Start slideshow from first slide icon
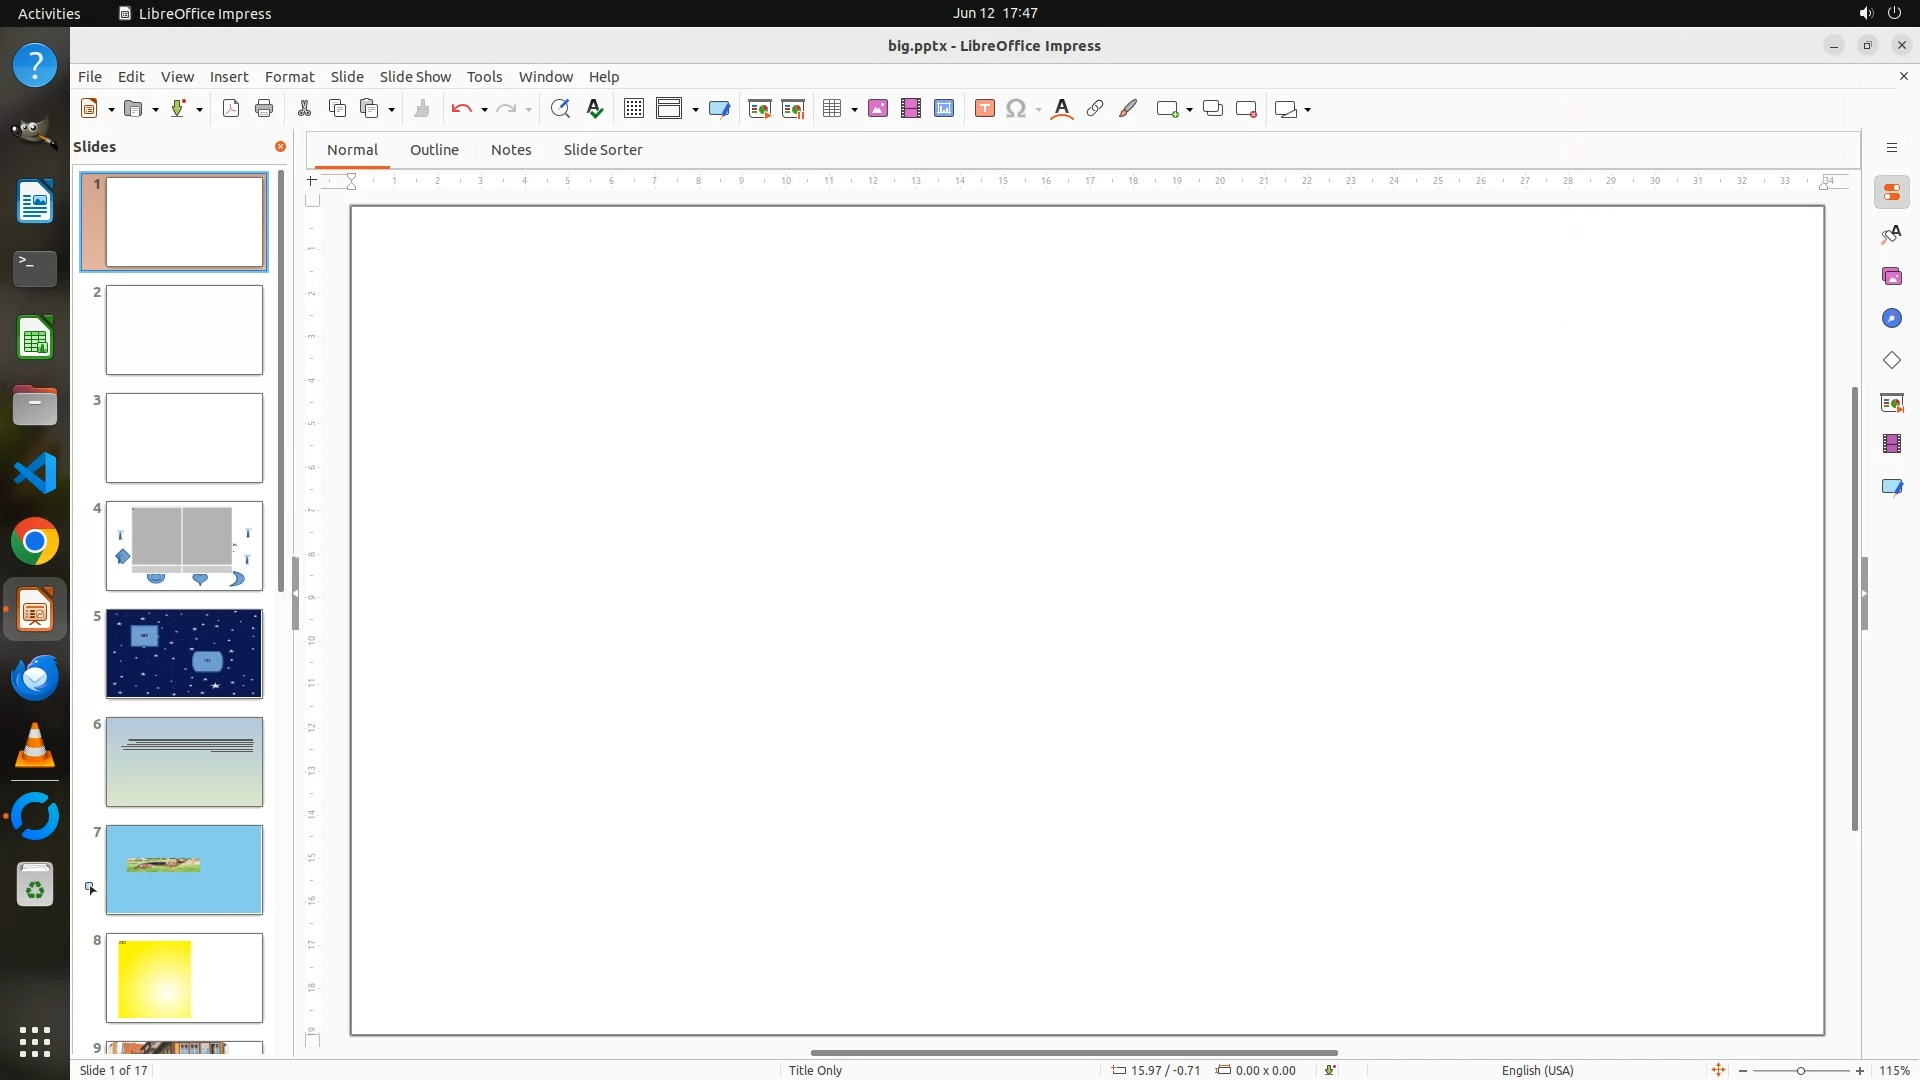1920x1080 pixels. point(760,109)
